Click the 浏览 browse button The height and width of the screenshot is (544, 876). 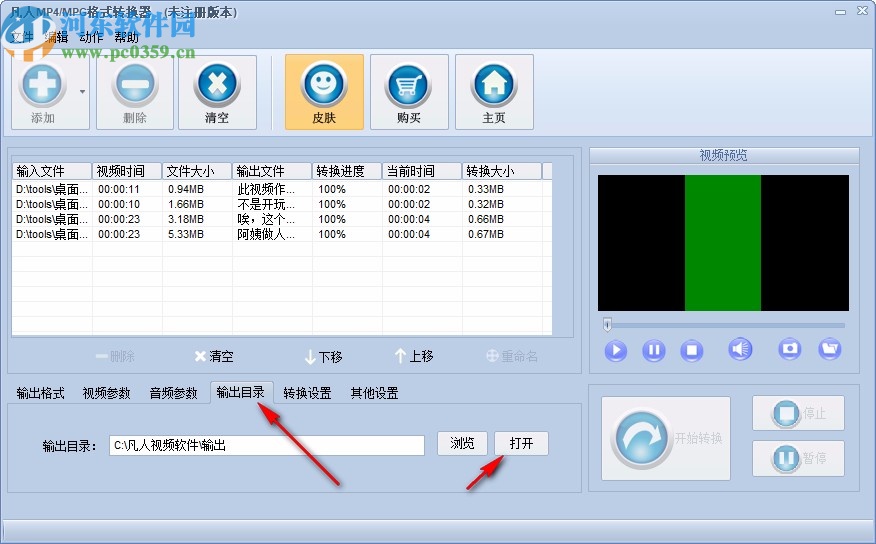point(463,443)
